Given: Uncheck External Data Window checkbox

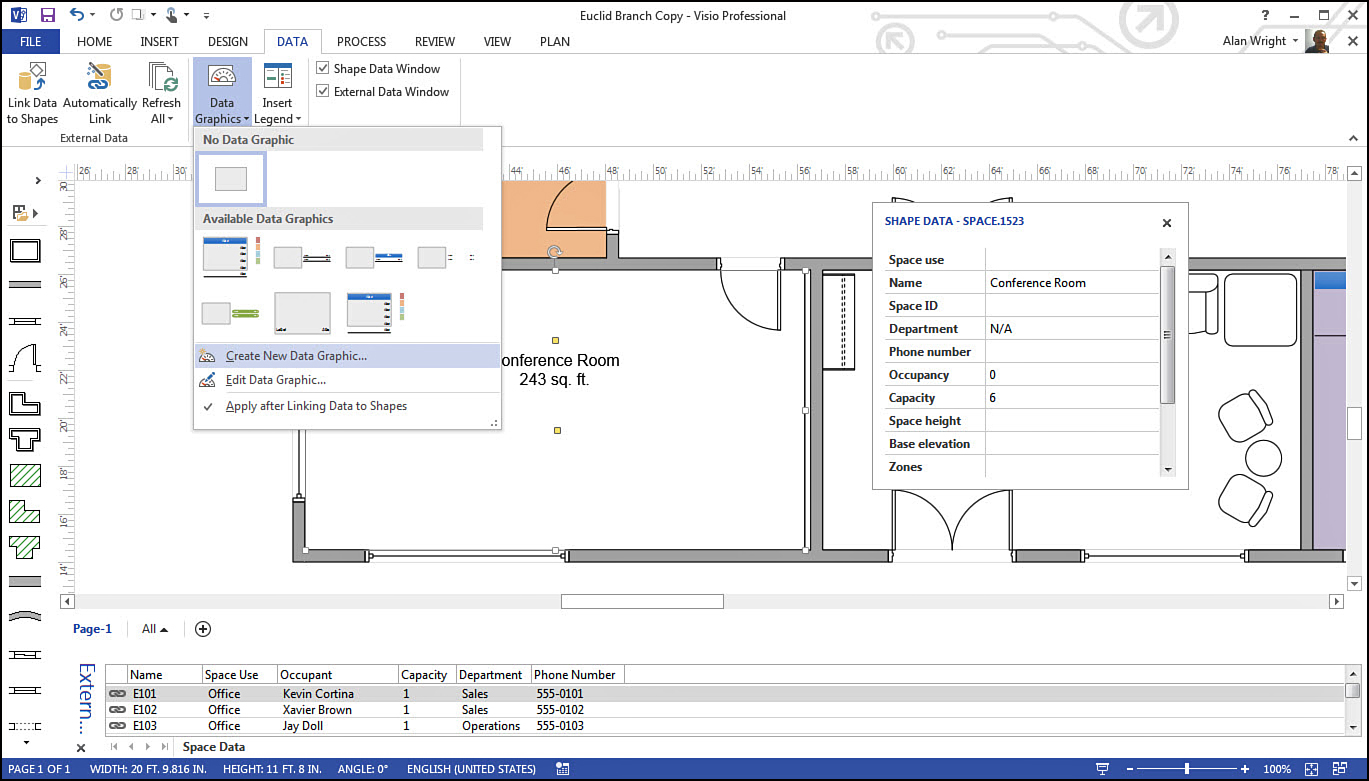Looking at the screenshot, I should click(323, 91).
